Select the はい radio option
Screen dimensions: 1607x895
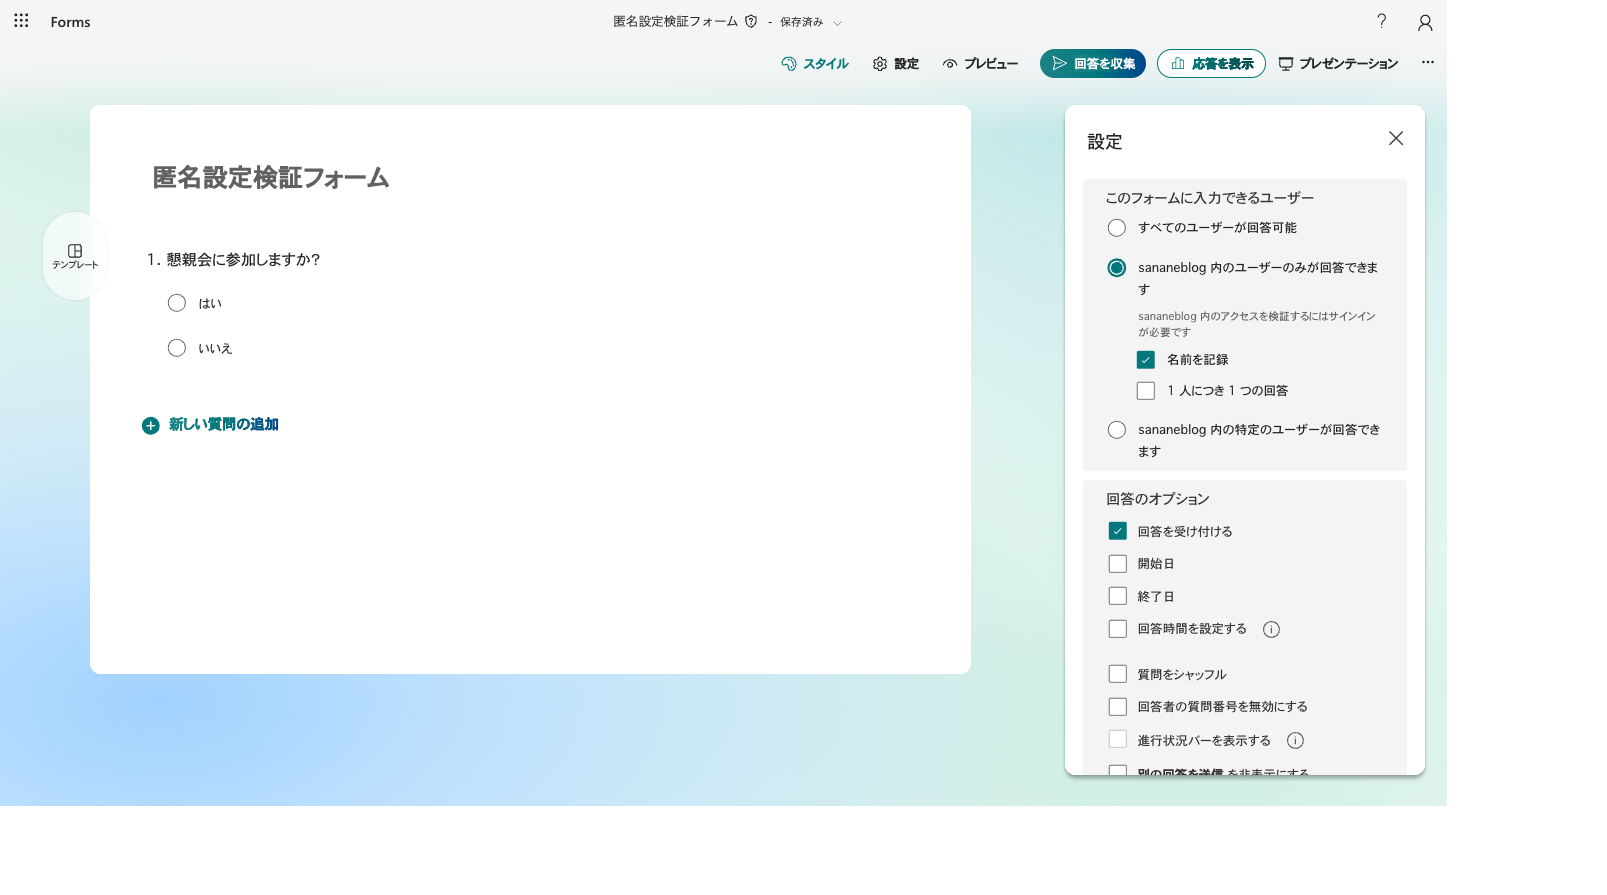pos(177,303)
